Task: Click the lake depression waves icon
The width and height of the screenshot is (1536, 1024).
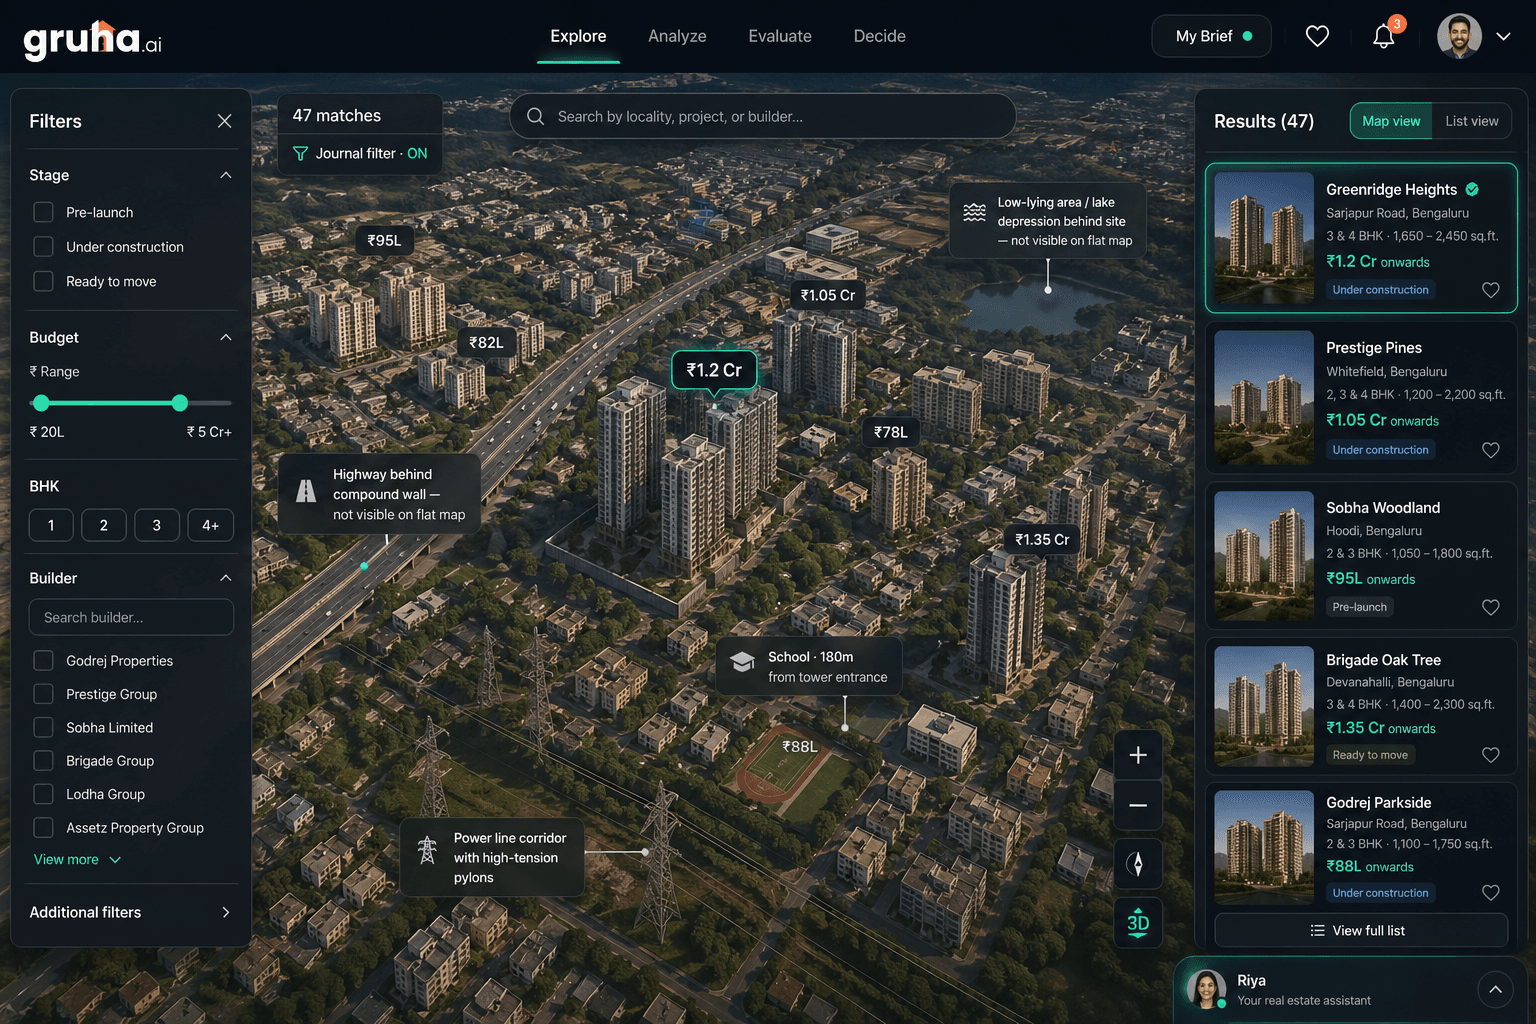Action: [x=974, y=213]
